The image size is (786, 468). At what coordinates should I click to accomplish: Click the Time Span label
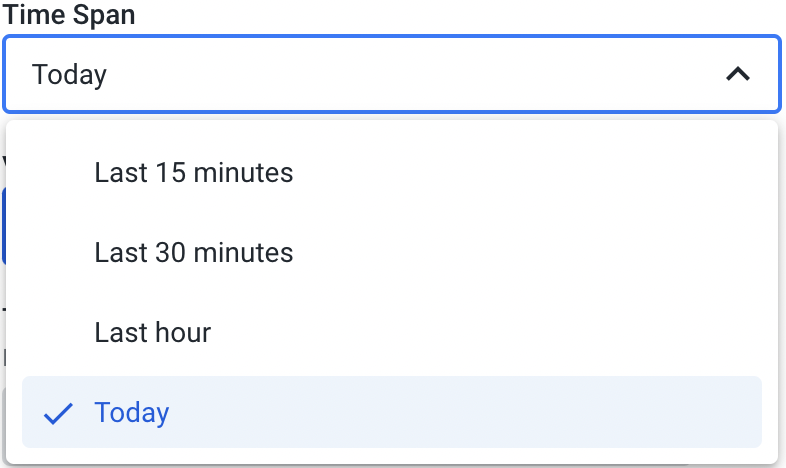pos(69,15)
